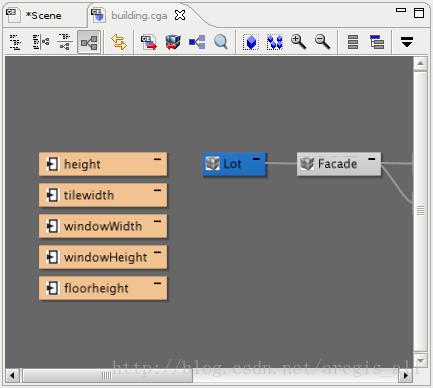Select the Facade rule node

339,164
